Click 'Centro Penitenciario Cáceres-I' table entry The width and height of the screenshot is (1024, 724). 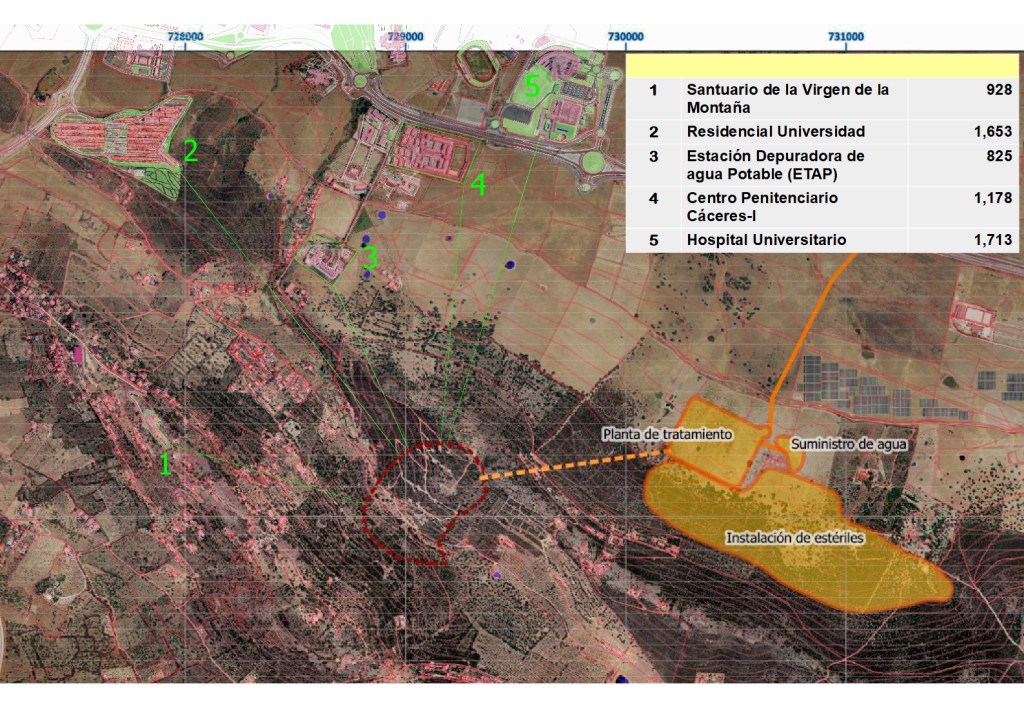click(x=762, y=207)
